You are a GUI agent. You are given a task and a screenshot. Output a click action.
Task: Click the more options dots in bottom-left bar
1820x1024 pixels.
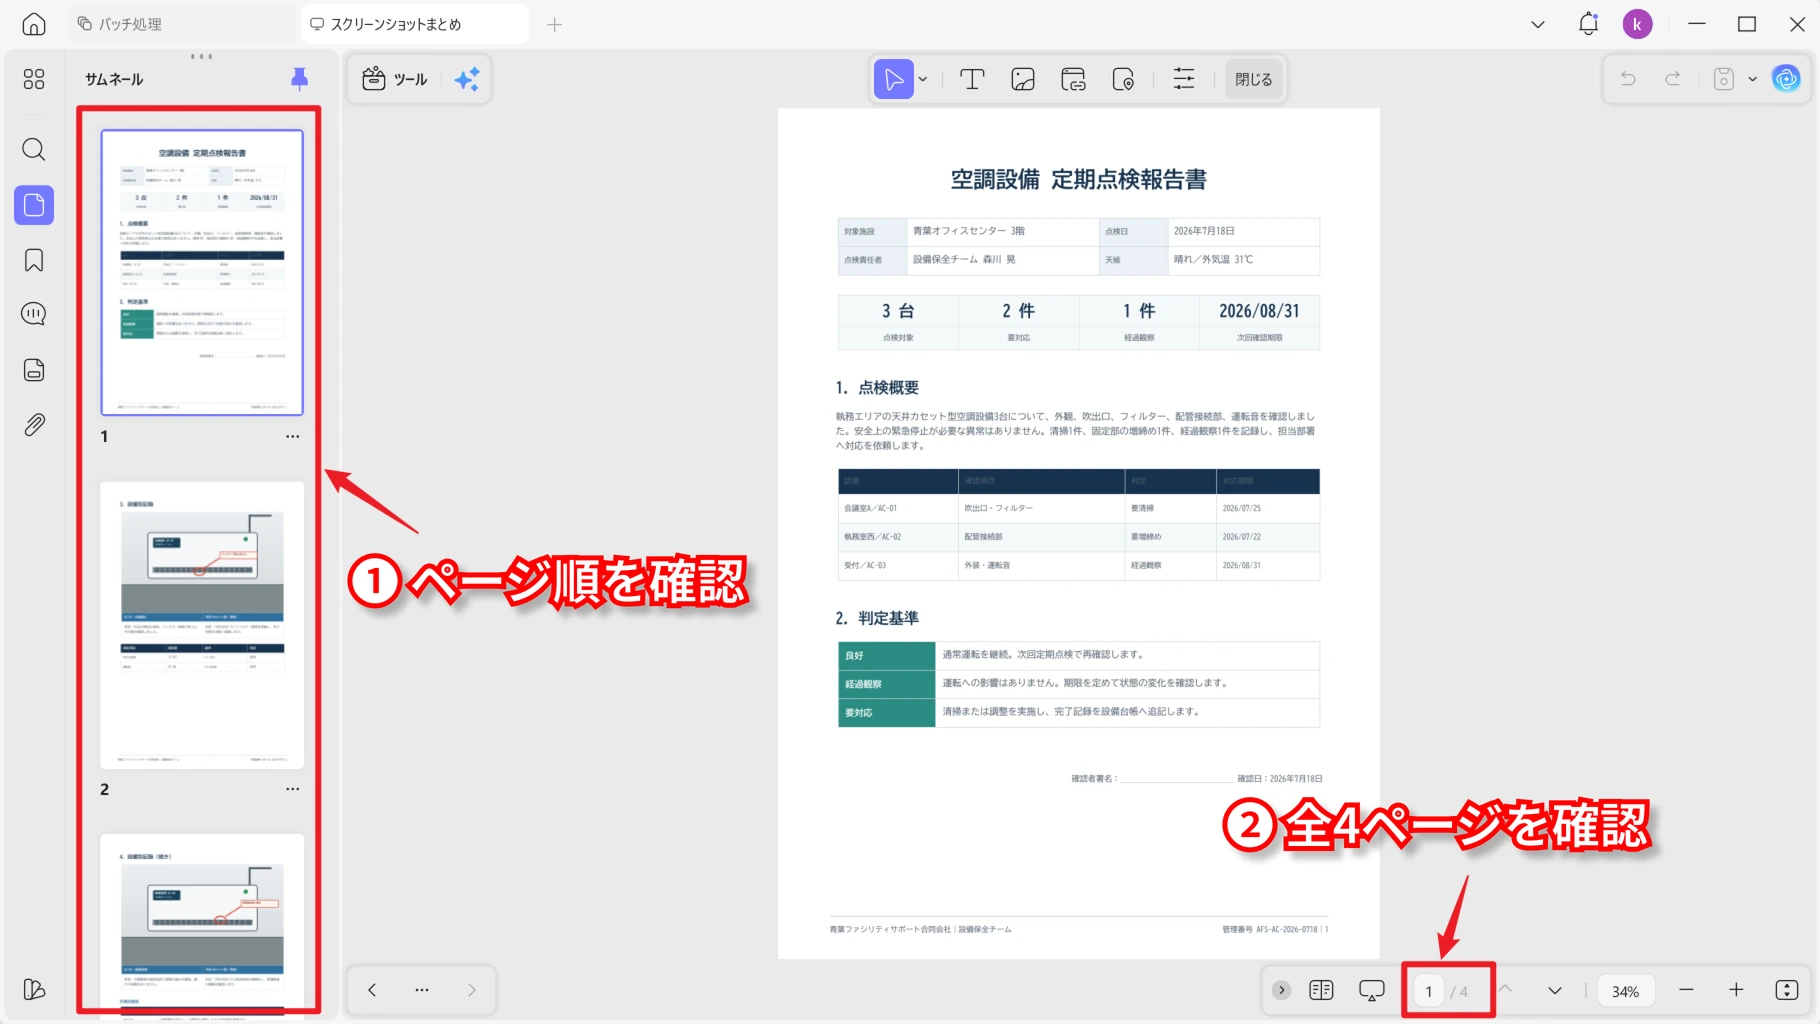pos(422,990)
